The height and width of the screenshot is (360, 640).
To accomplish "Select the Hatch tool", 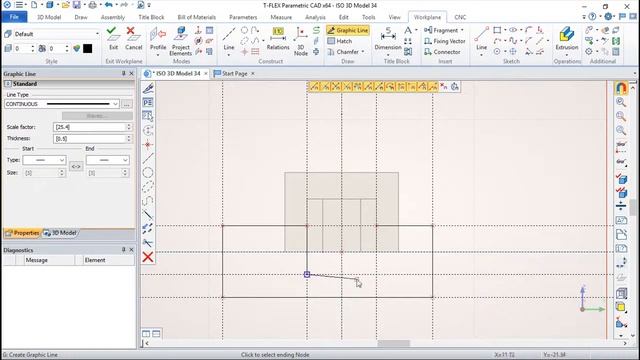I will pyautogui.click(x=340, y=41).
